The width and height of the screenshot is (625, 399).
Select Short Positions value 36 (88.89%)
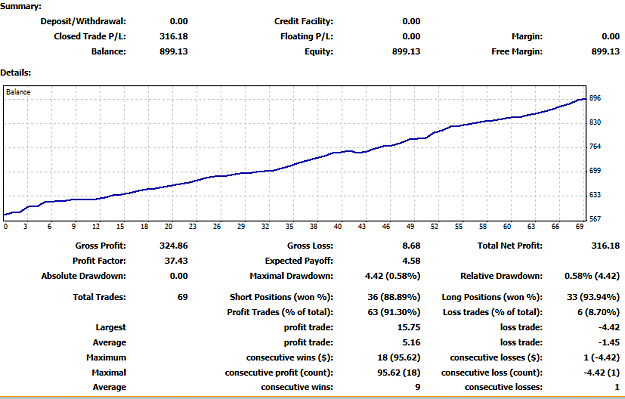pos(394,297)
